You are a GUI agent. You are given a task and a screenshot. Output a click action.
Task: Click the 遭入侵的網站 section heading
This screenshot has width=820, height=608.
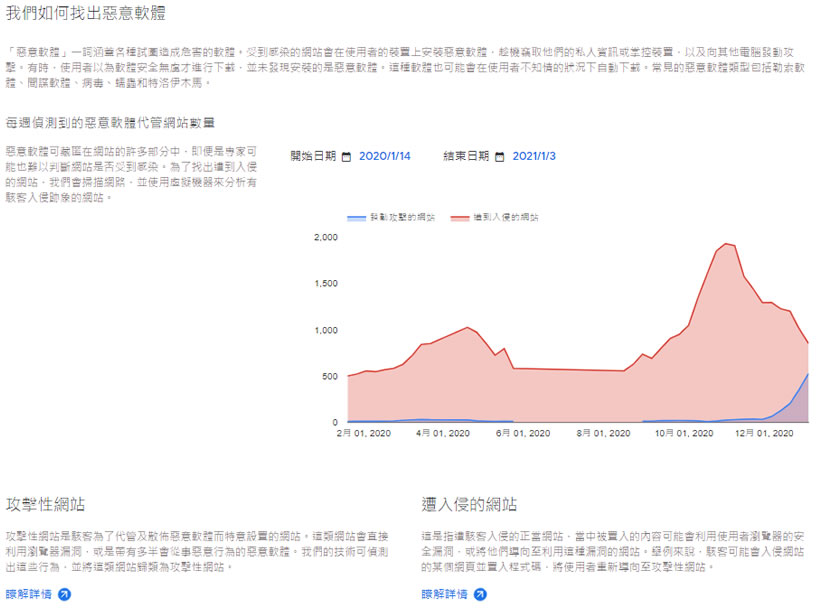(469, 504)
